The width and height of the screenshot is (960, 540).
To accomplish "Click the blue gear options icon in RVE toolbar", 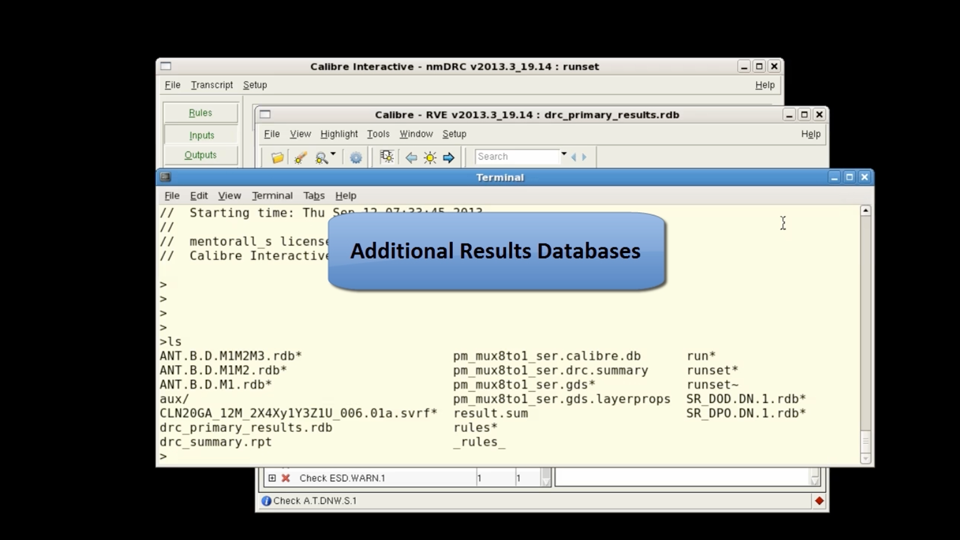I will coord(356,157).
